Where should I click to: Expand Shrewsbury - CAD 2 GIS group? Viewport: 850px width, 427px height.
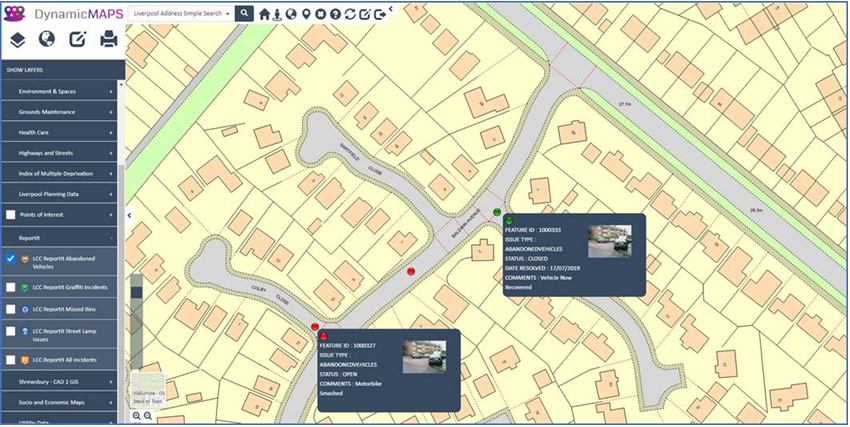pos(59,382)
